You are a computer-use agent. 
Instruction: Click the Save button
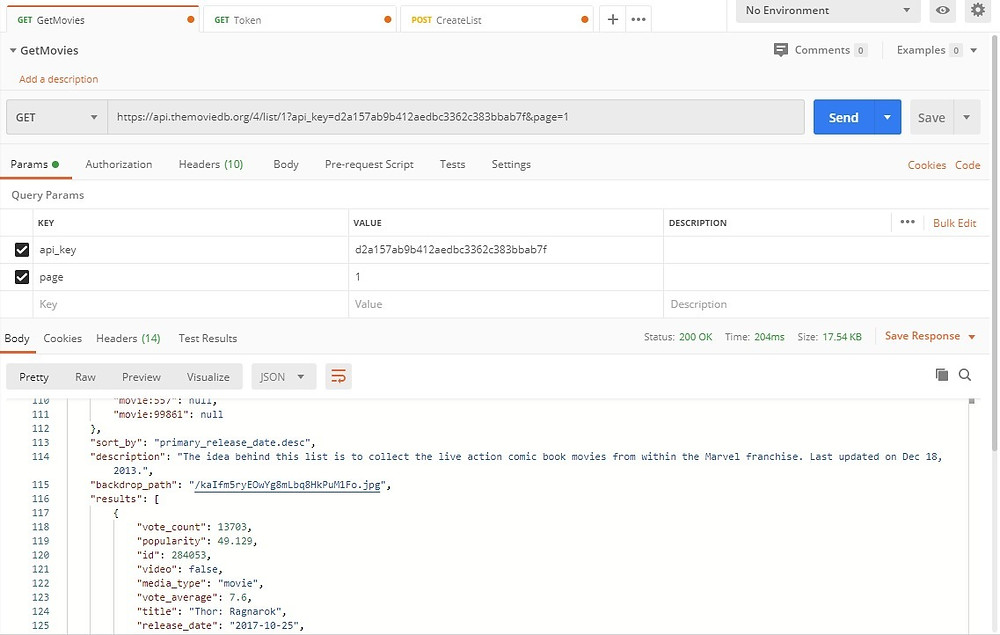pos(931,117)
